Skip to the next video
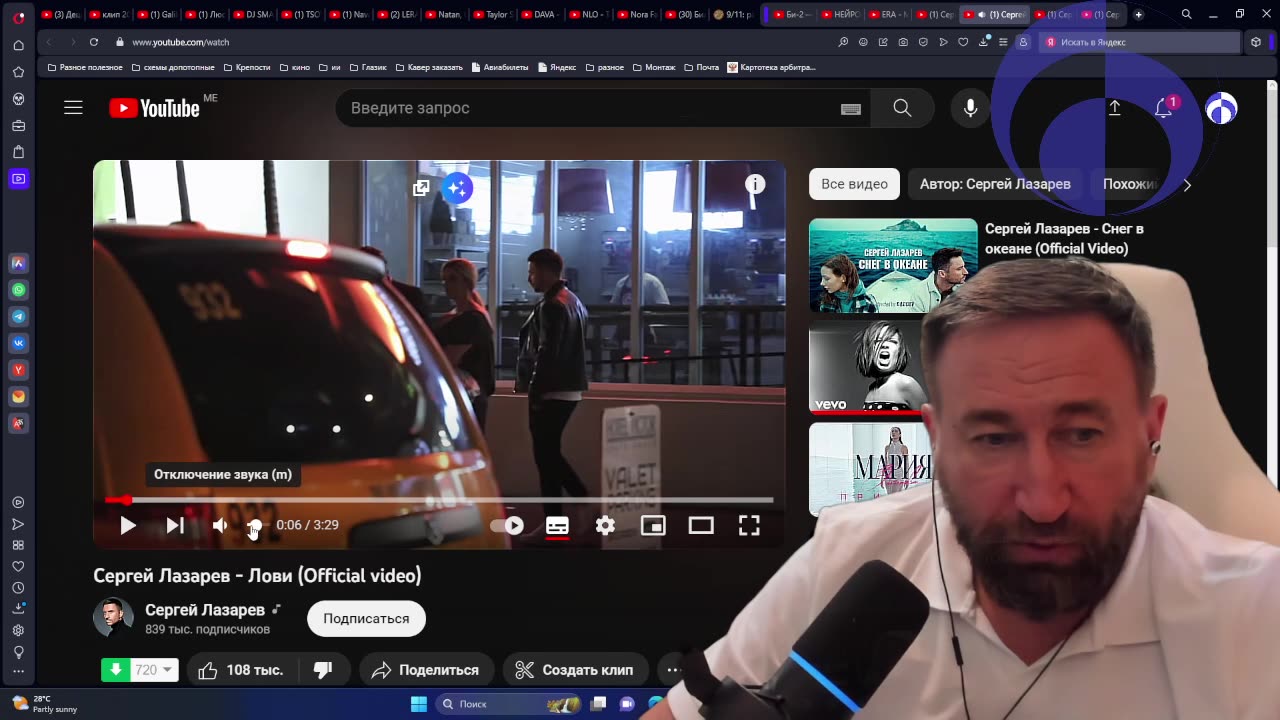The height and width of the screenshot is (720, 1280). [x=175, y=525]
